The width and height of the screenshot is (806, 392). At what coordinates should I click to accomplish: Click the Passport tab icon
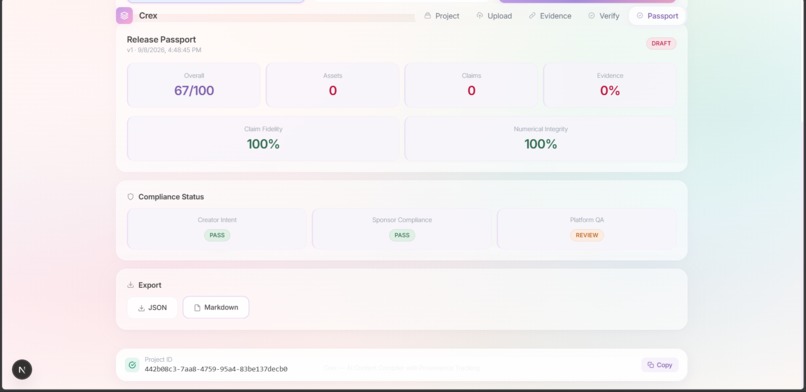click(x=639, y=15)
